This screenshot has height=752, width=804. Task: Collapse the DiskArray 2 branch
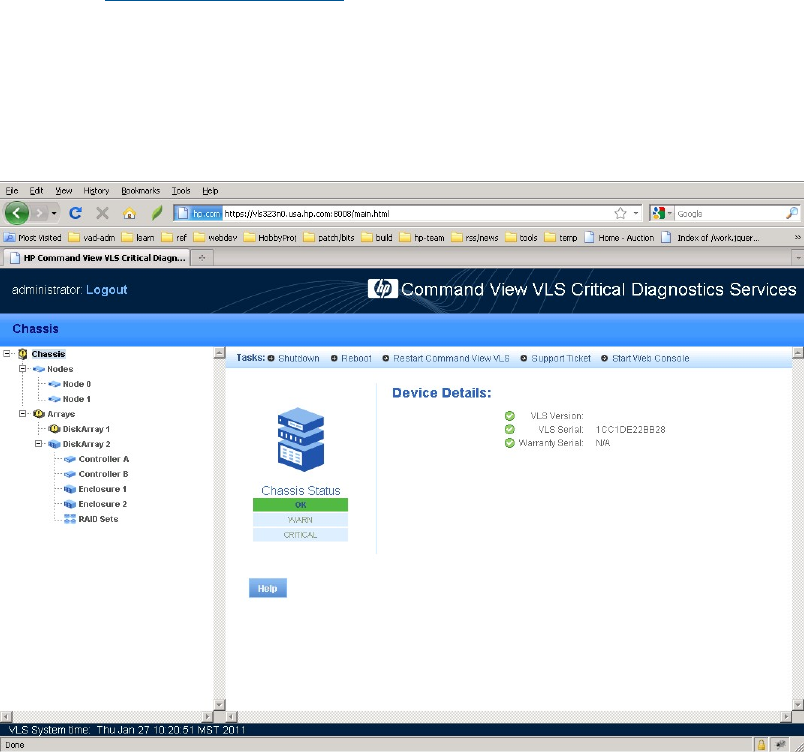click(38, 444)
